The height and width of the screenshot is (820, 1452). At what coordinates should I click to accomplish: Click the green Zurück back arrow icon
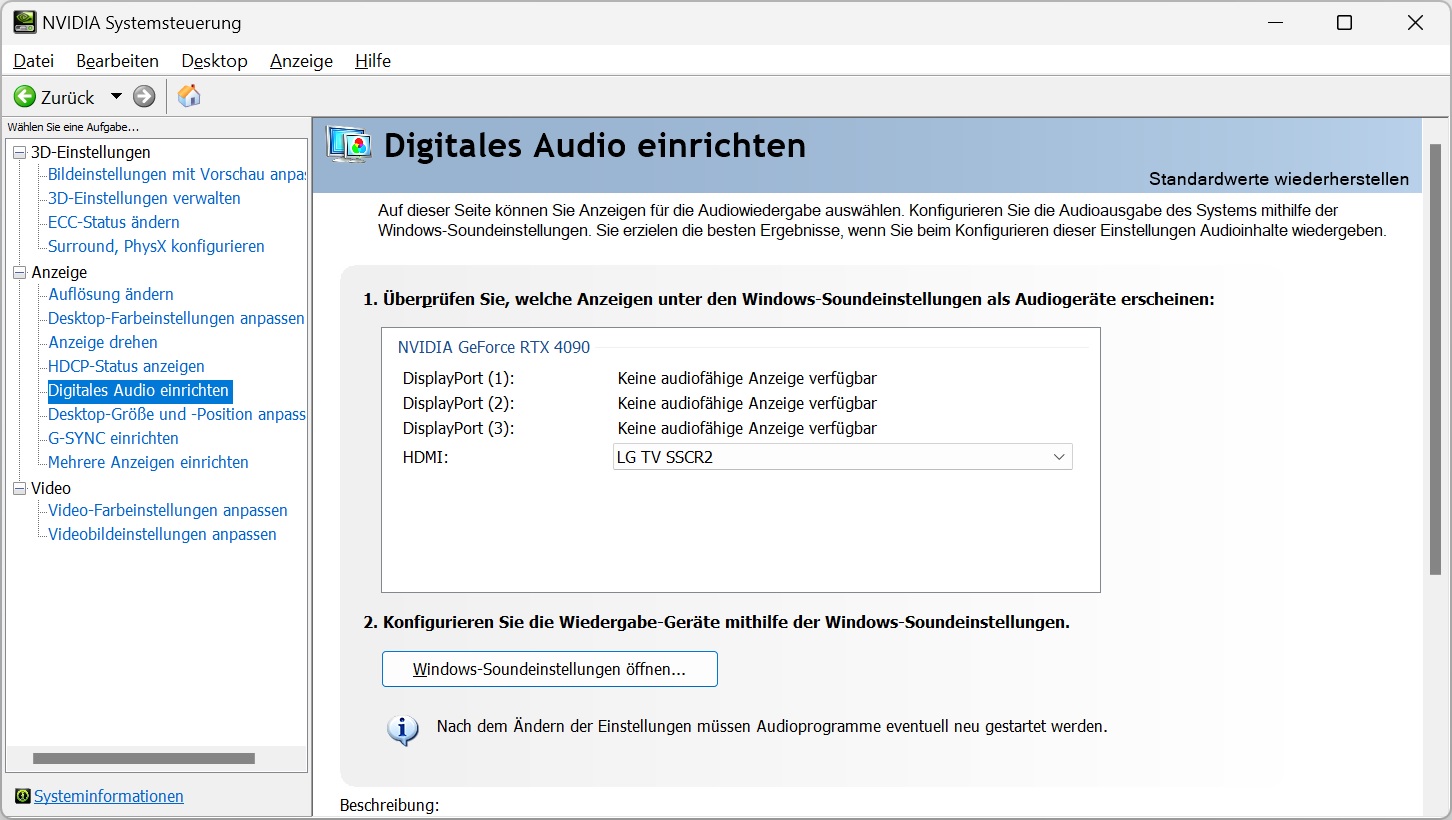[24, 97]
